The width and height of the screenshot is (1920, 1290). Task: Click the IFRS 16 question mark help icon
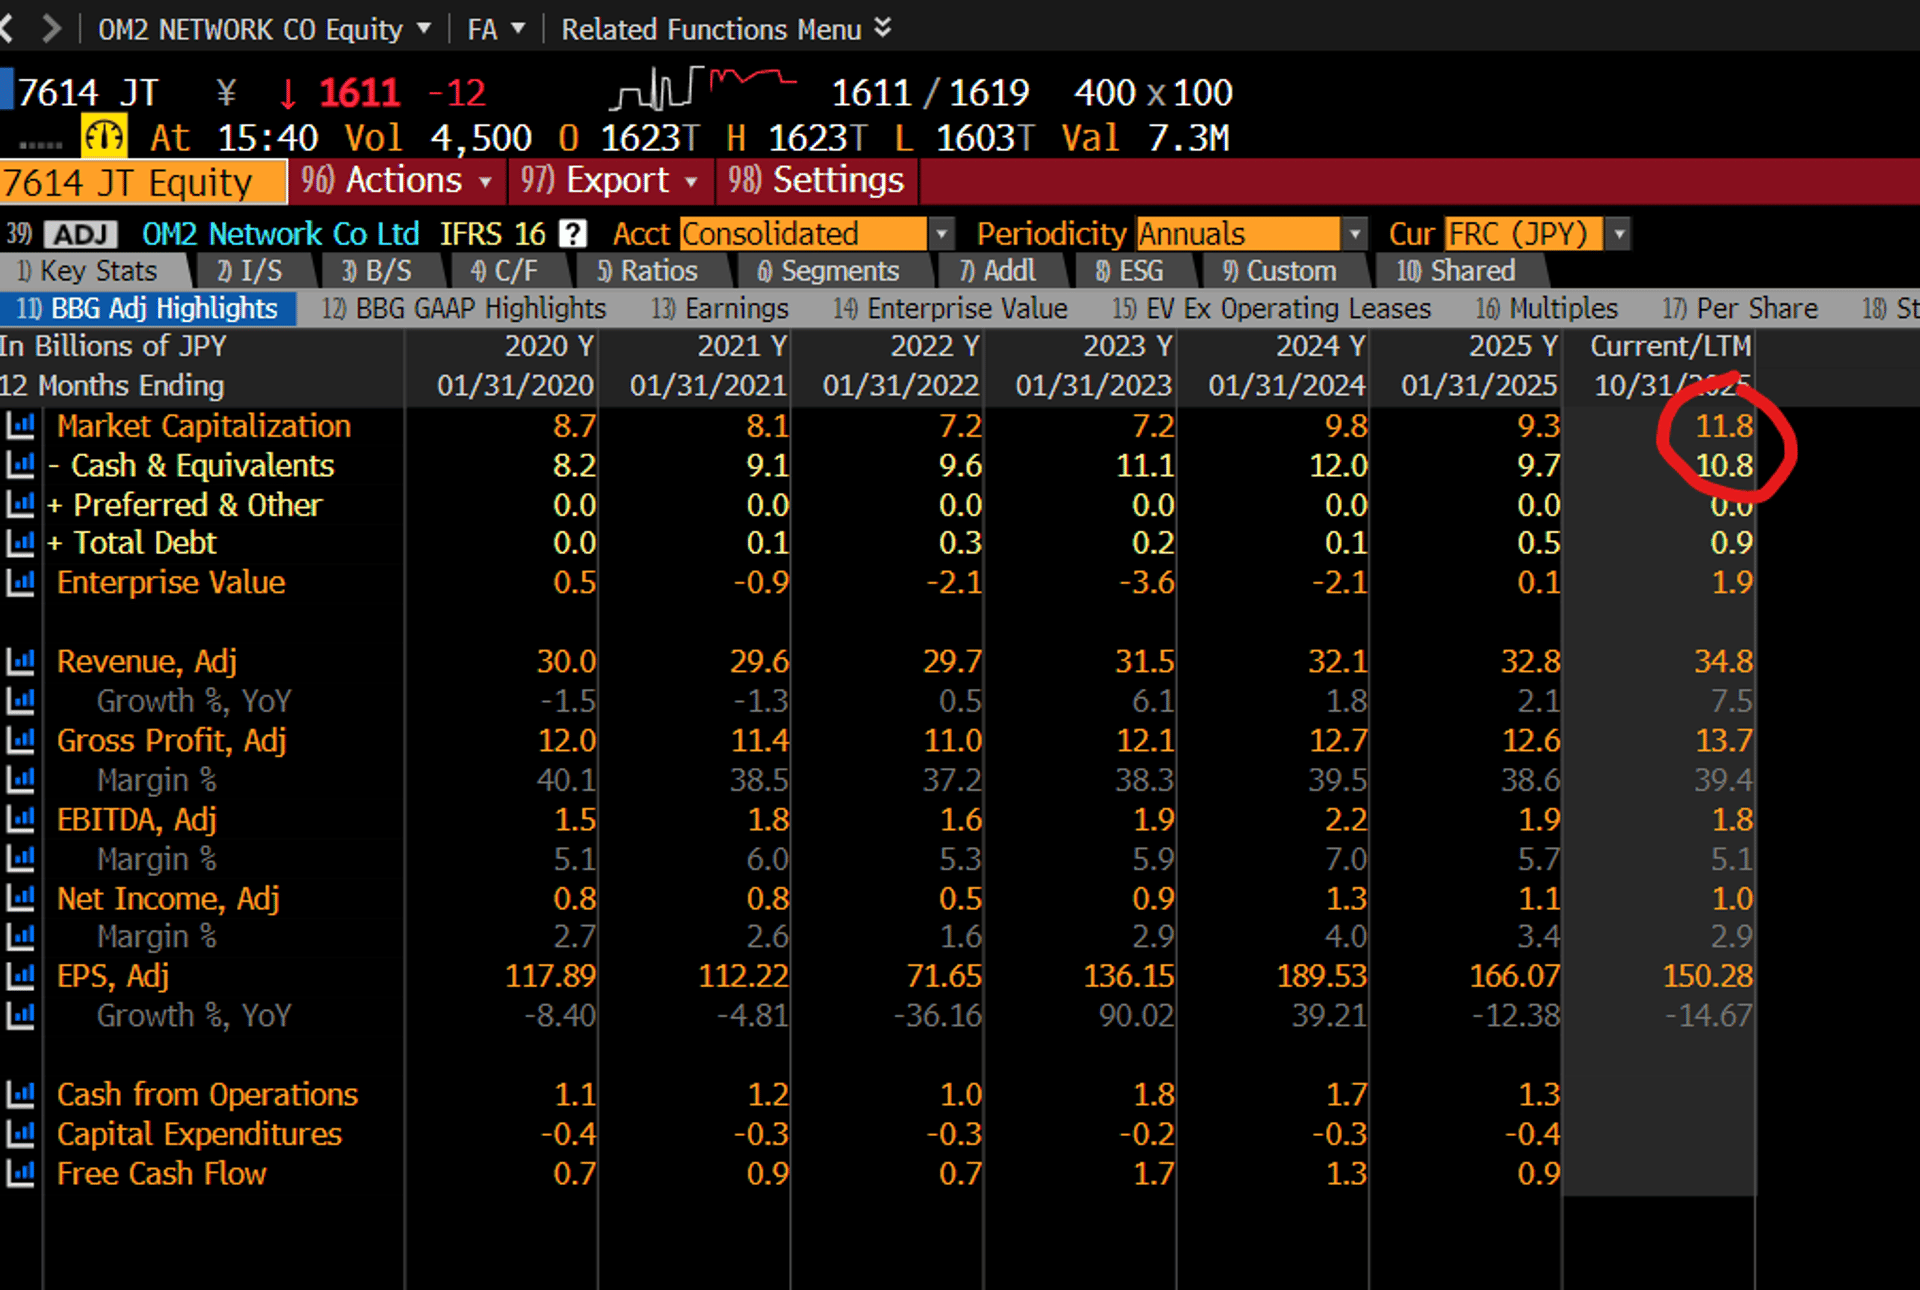572,234
